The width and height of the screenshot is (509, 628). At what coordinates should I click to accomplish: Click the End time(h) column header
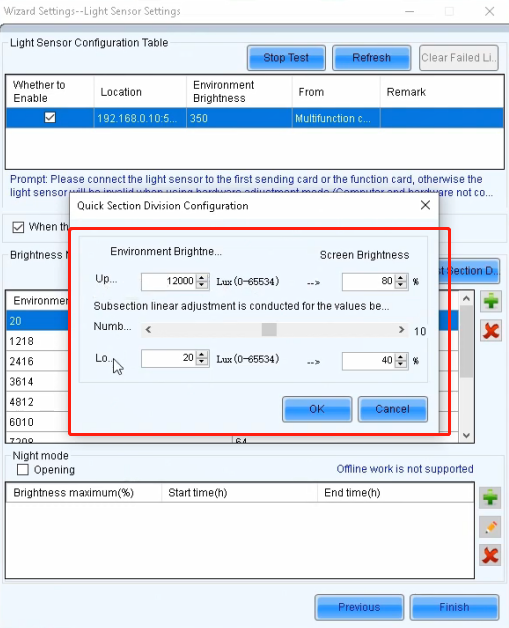tap(396, 492)
